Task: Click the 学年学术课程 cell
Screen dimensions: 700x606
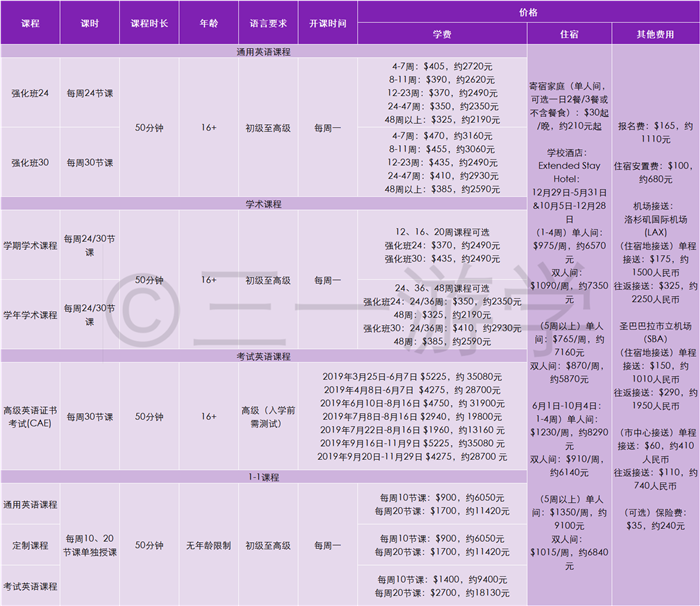Action: [30, 315]
